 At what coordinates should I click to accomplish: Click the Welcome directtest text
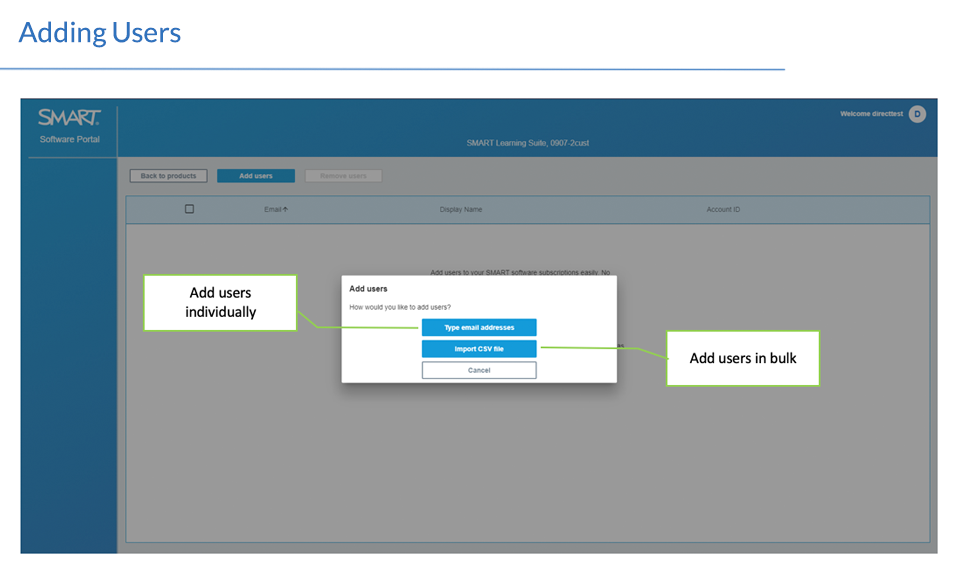[x=871, y=114]
